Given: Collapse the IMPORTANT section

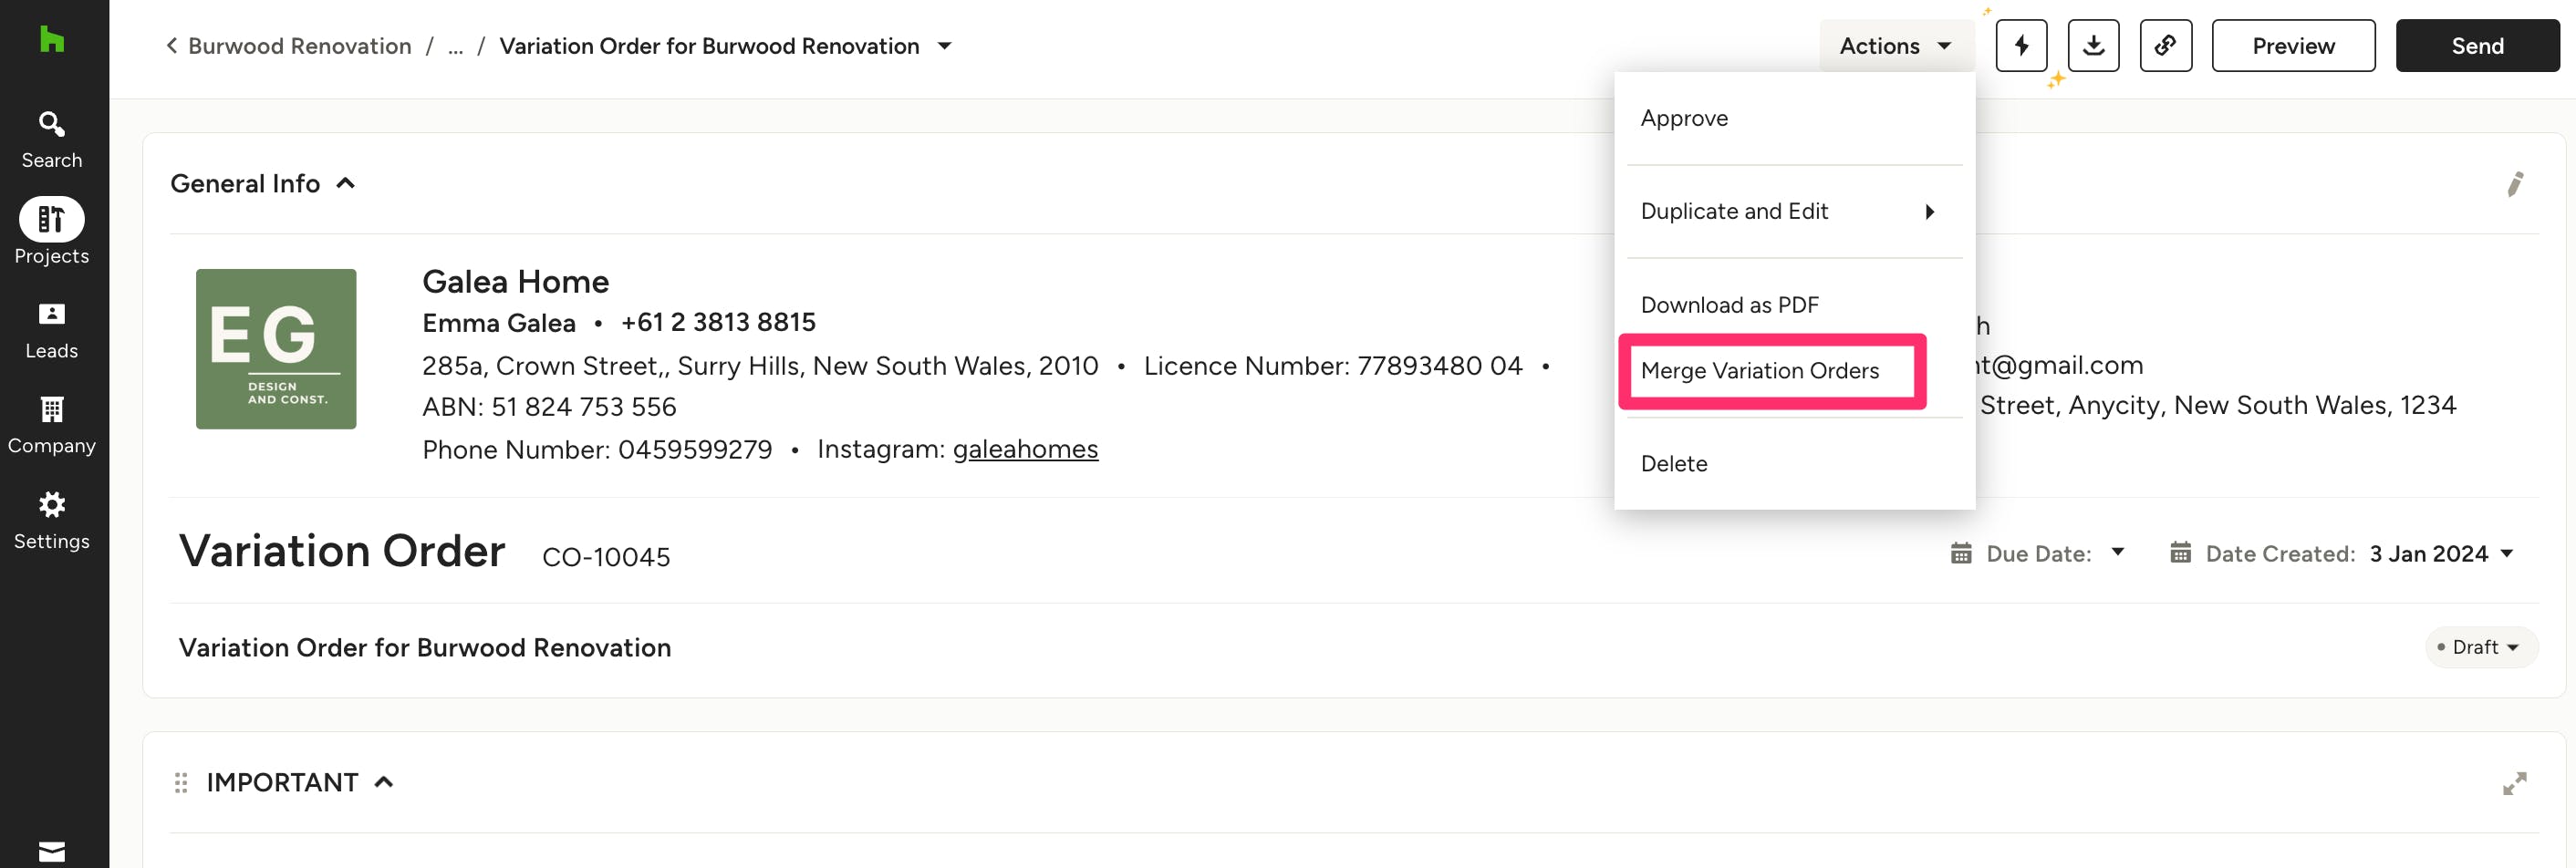Looking at the screenshot, I should [384, 783].
